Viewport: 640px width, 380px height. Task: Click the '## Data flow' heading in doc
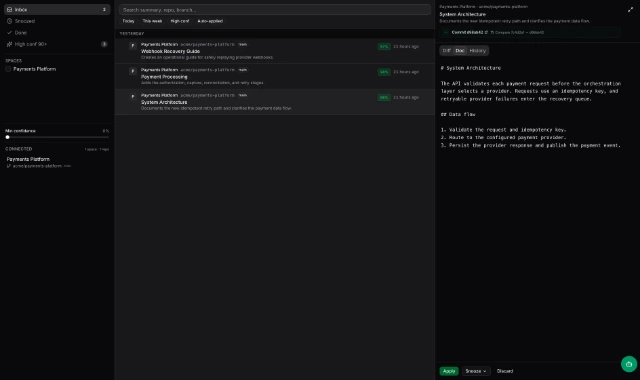(x=458, y=114)
